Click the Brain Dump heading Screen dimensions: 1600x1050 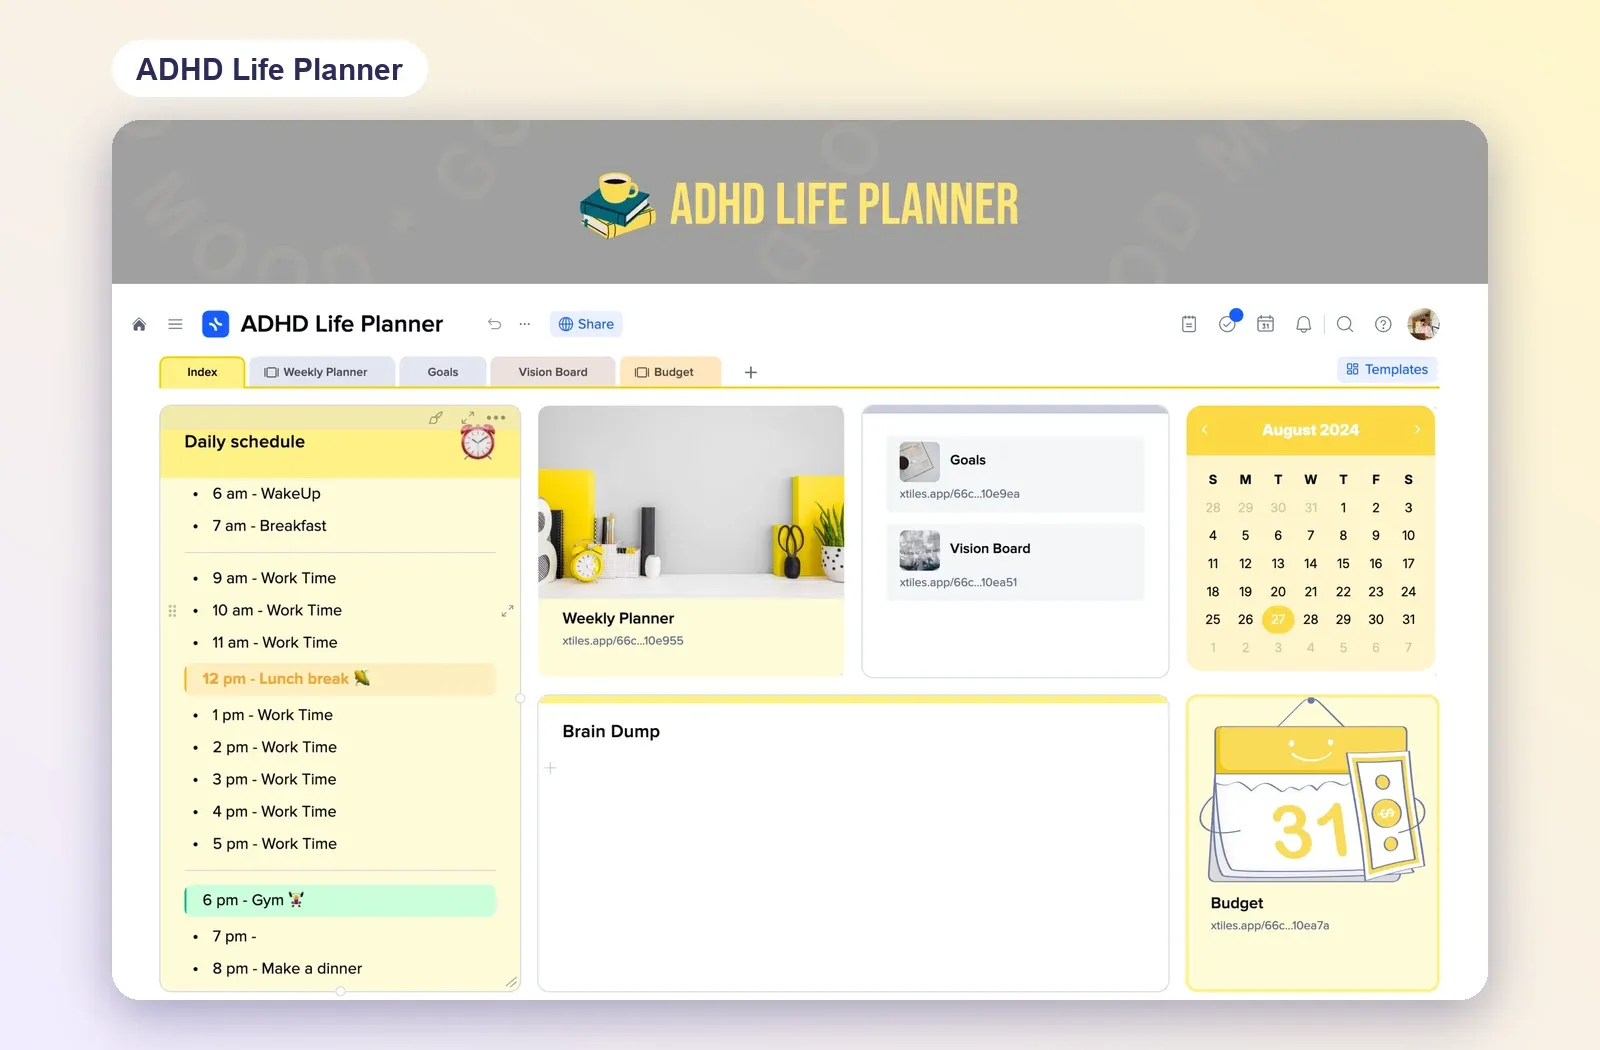click(611, 731)
